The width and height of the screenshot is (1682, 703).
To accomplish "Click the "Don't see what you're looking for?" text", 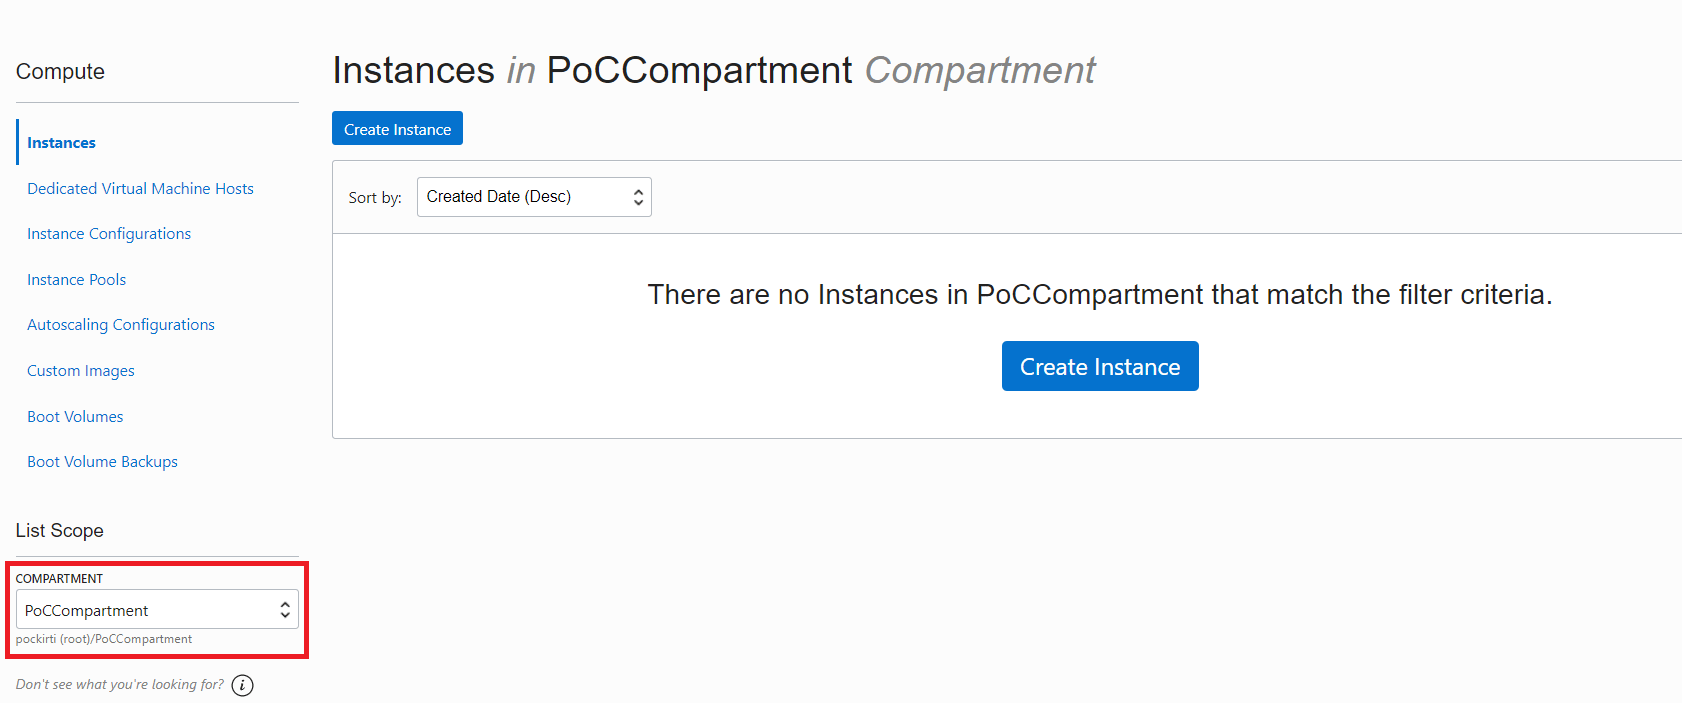I will [120, 685].
